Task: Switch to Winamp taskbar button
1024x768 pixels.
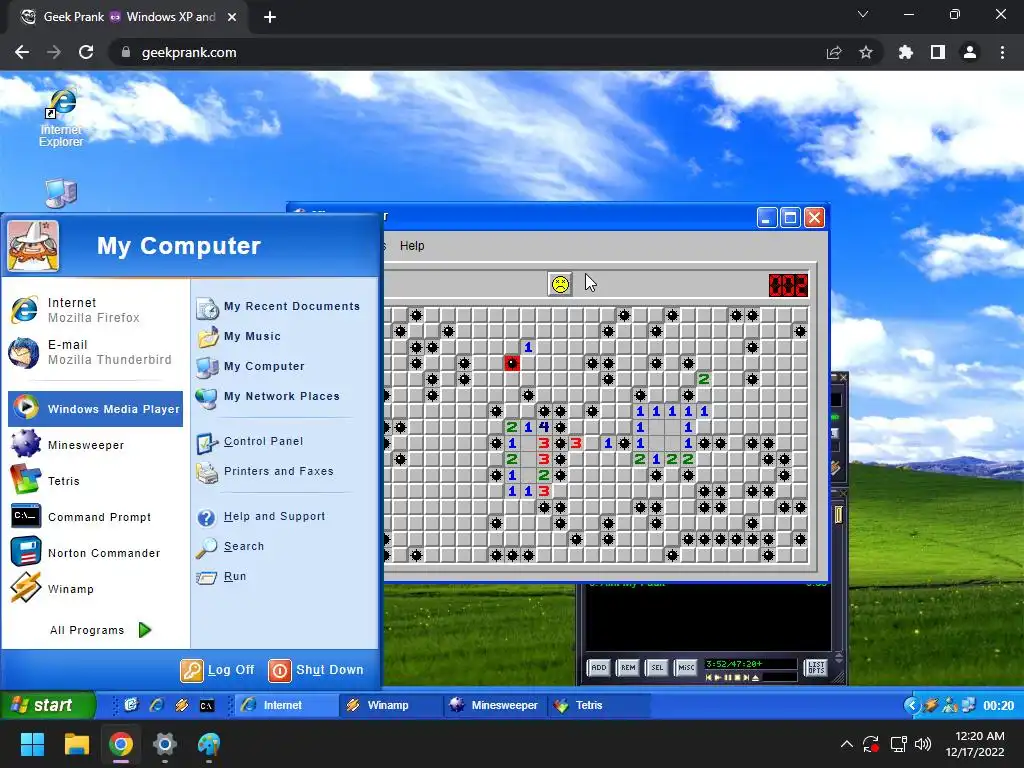Action: (390, 705)
